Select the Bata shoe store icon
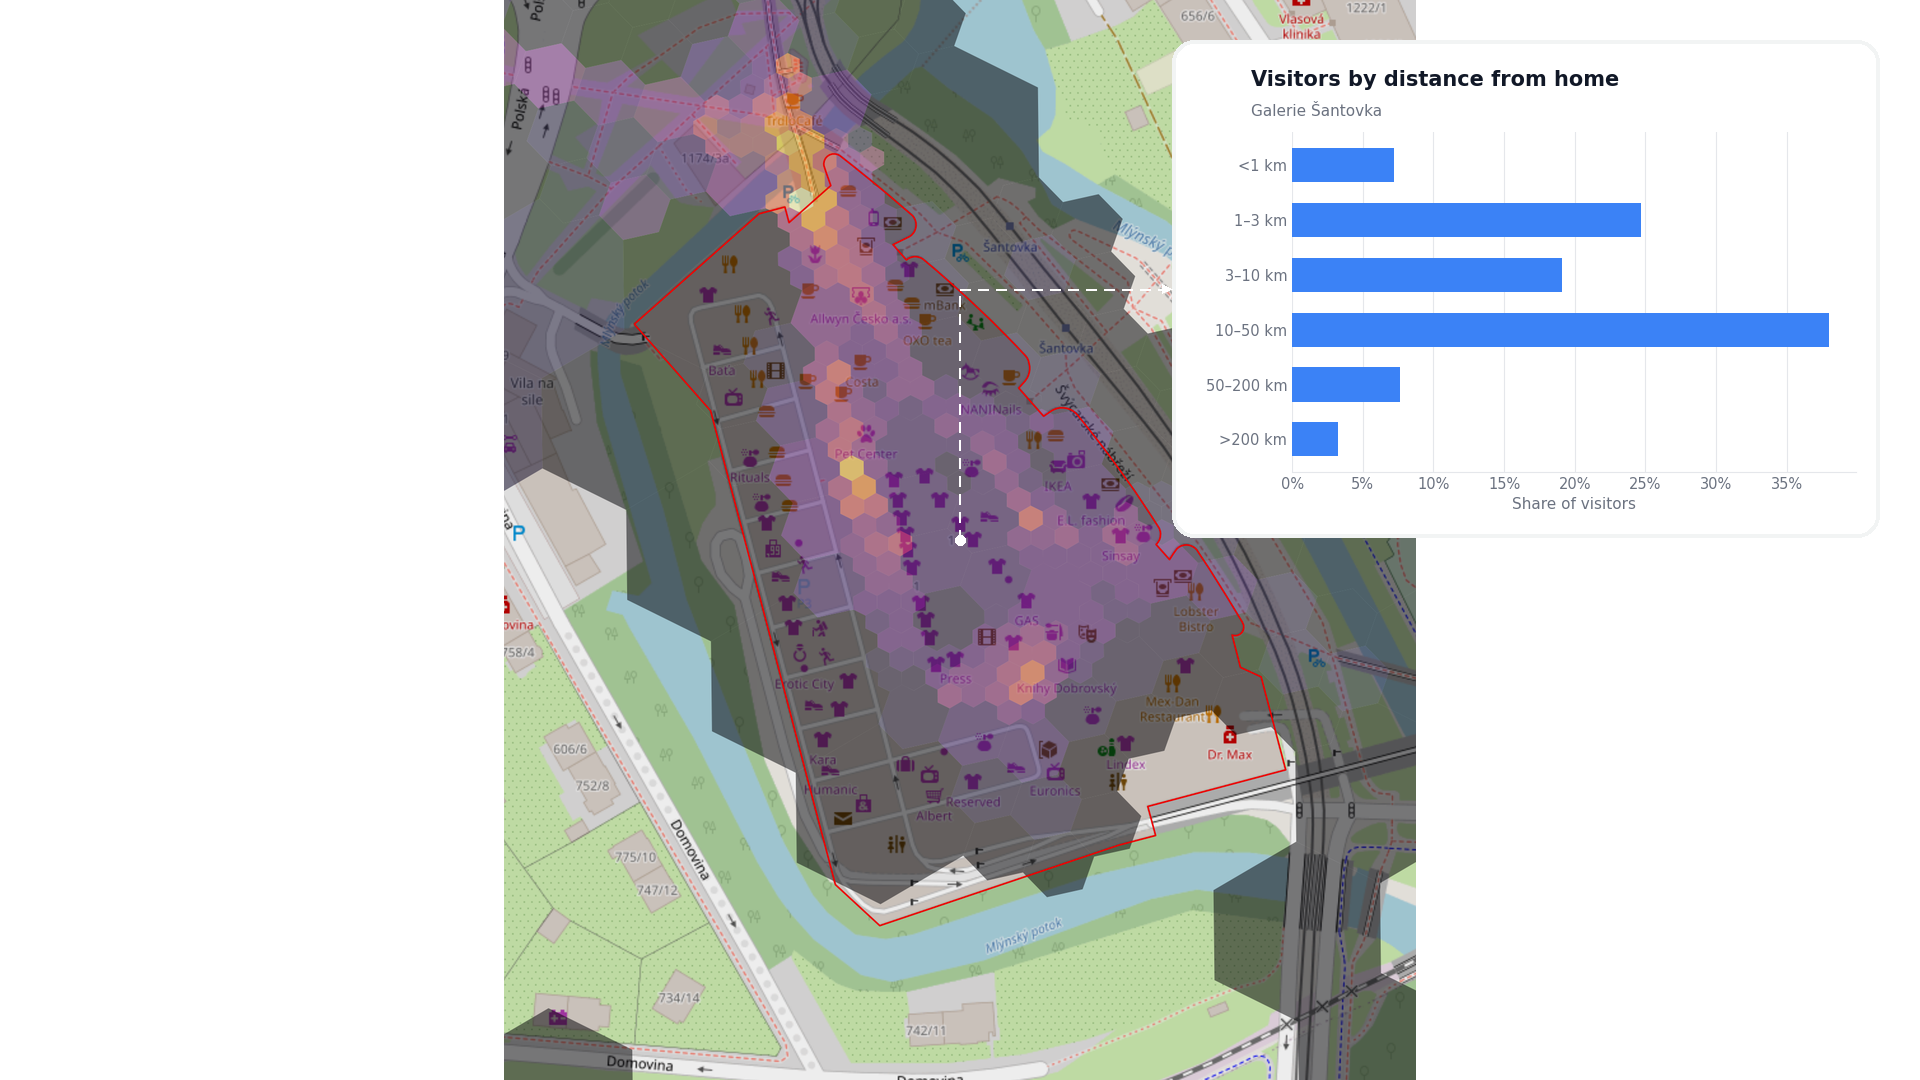1920x1080 pixels. pyautogui.click(x=722, y=351)
